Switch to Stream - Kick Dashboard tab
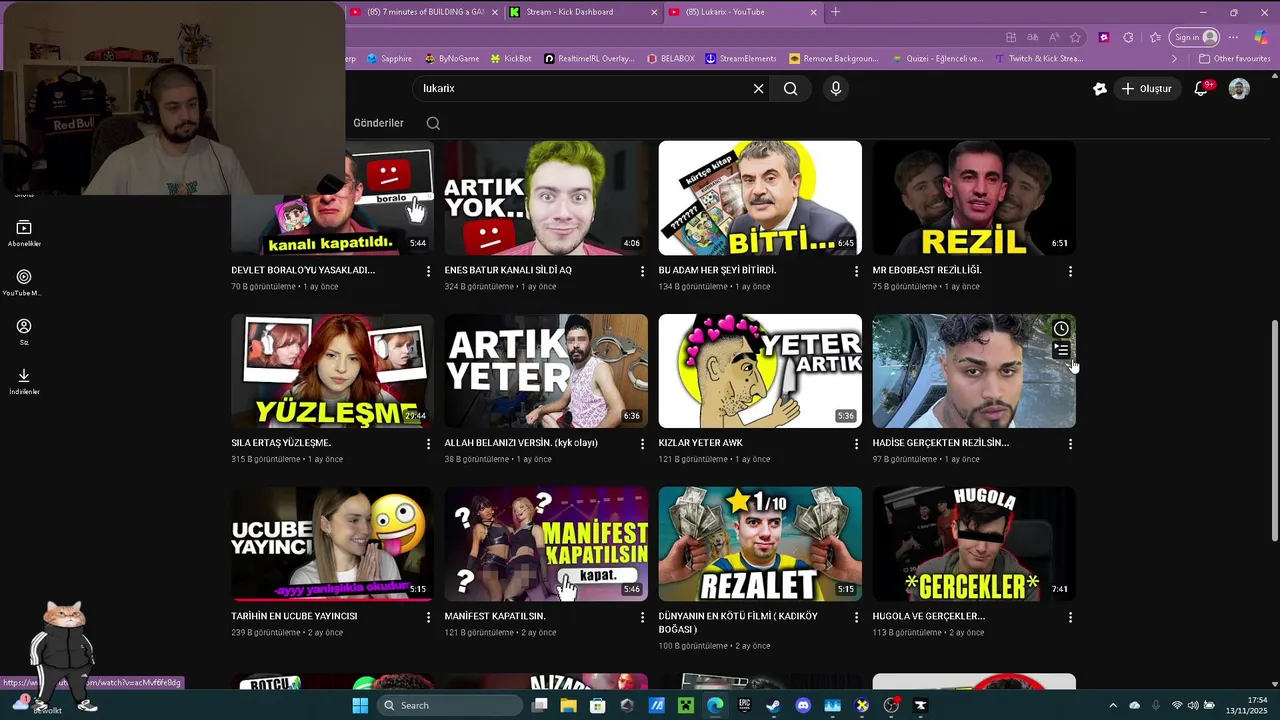1280x720 pixels. 581,12
